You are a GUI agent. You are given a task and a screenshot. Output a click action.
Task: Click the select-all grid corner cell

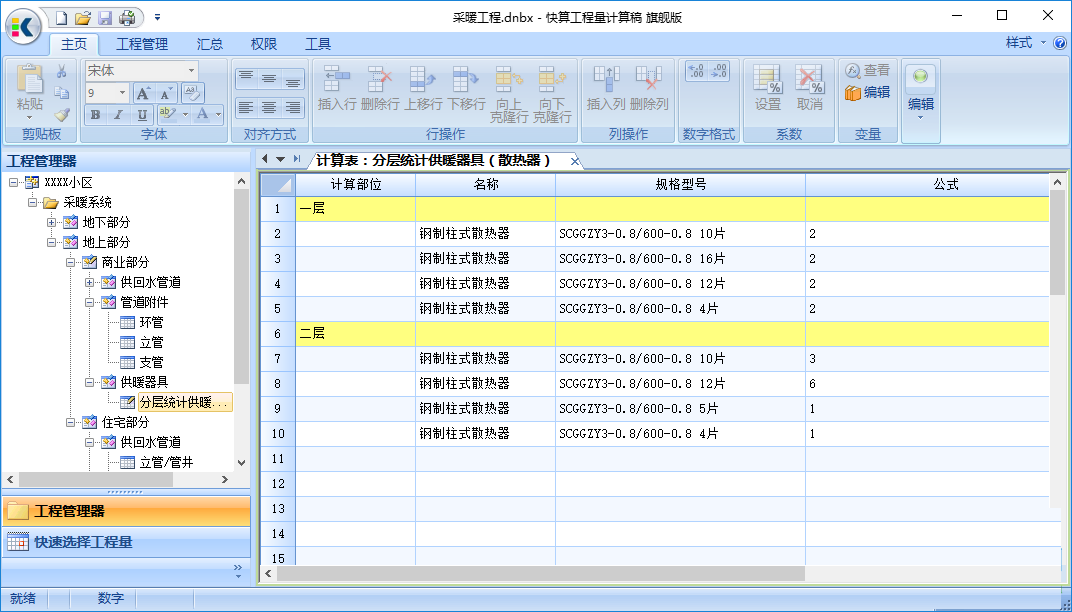coord(278,185)
